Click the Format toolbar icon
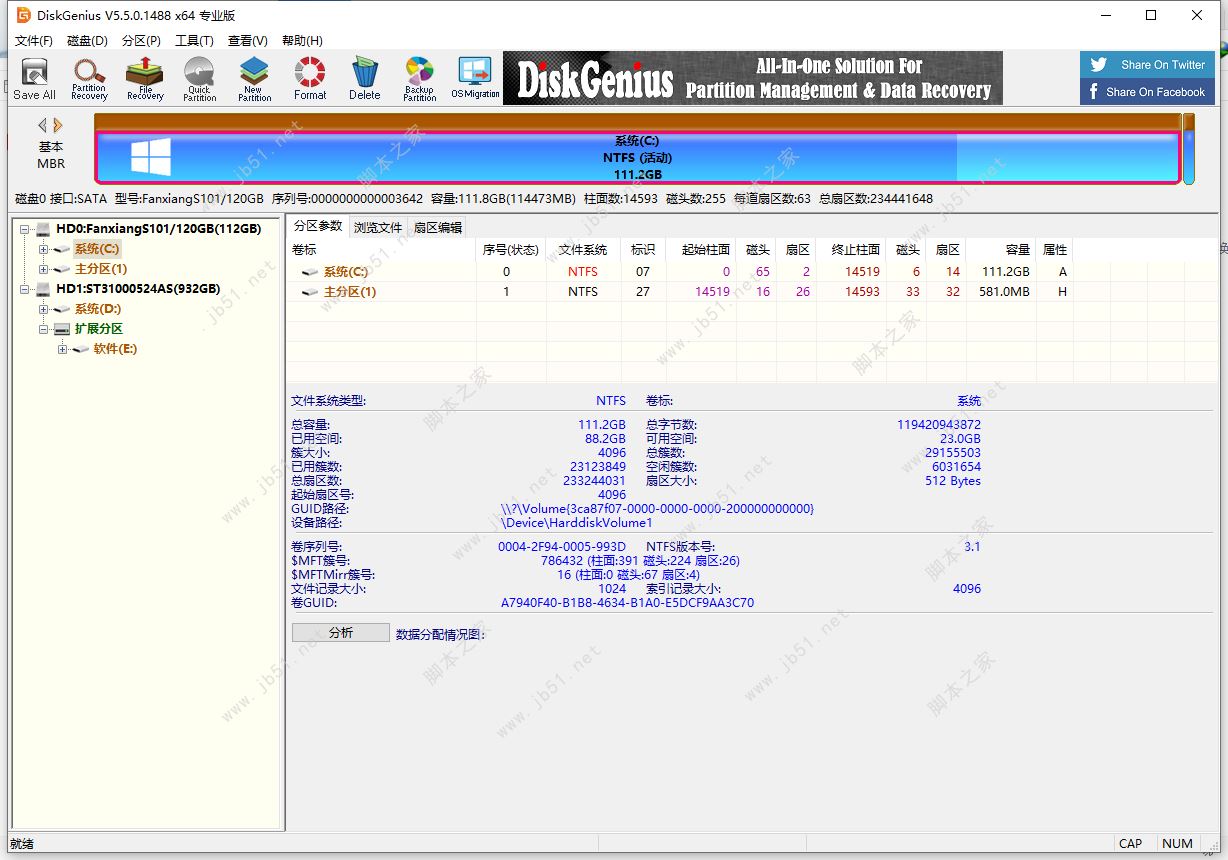 click(310, 78)
